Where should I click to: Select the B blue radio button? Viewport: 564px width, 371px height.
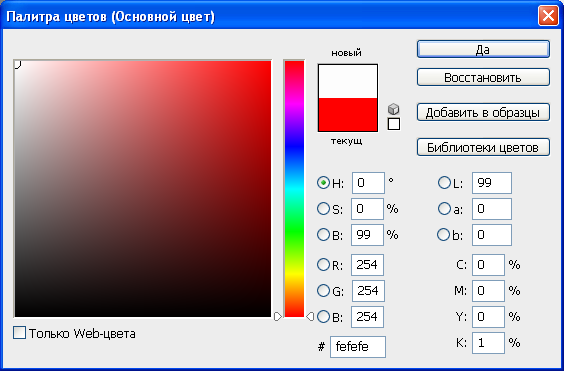tap(323, 317)
